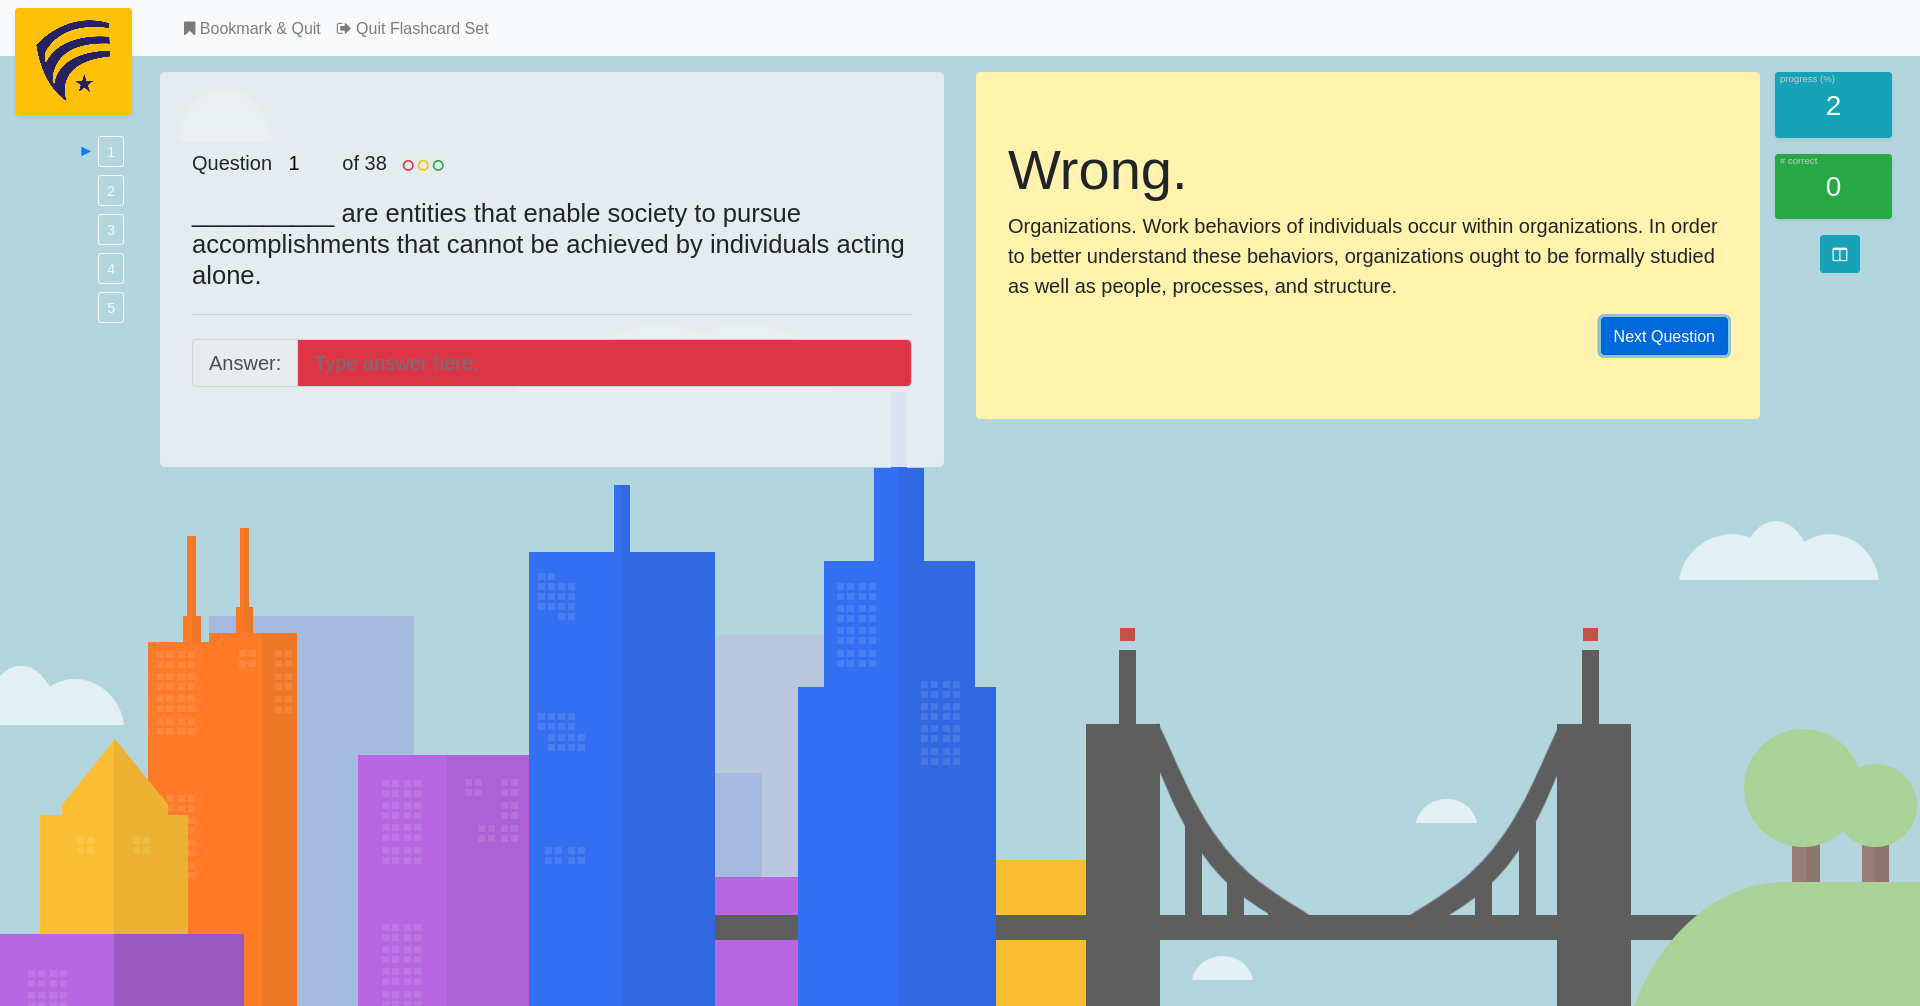Jump to question 2 in sidebar
The image size is (1920, 1006).
click(x=111, y=191)
